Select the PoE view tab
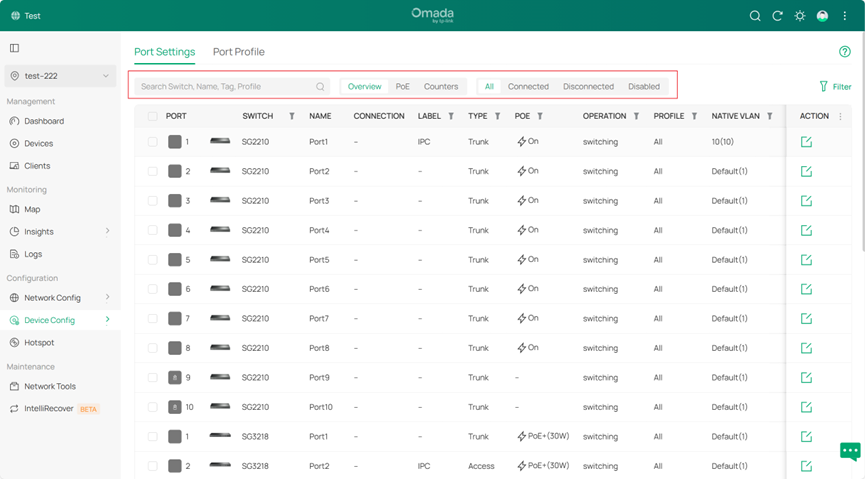Viewport: 865px width, 479px height. [x=402, y=87]
